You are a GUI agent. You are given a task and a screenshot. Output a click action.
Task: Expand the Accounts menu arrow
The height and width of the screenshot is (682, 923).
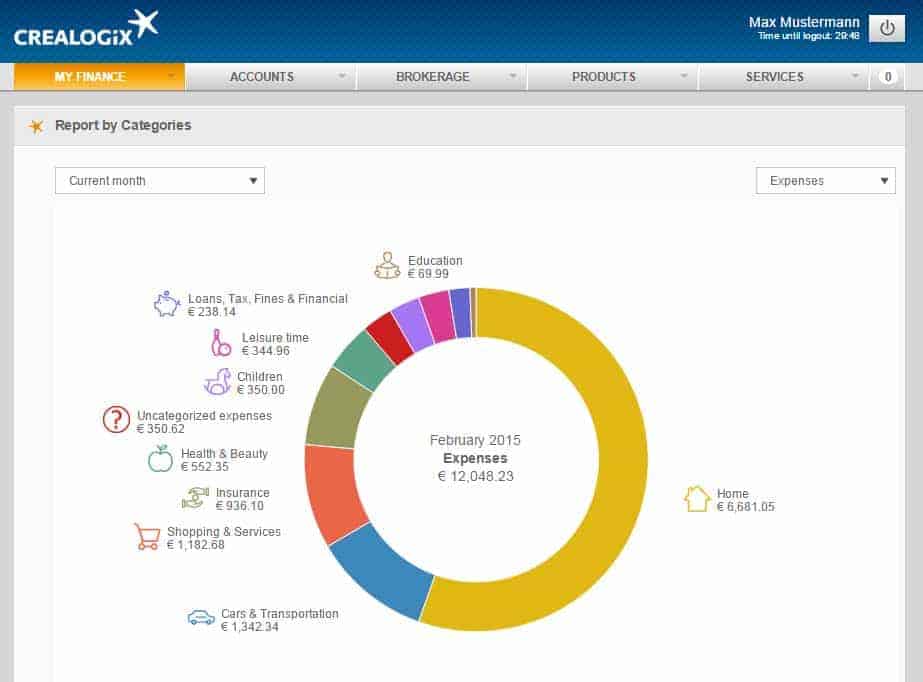(x=342, y=77)
